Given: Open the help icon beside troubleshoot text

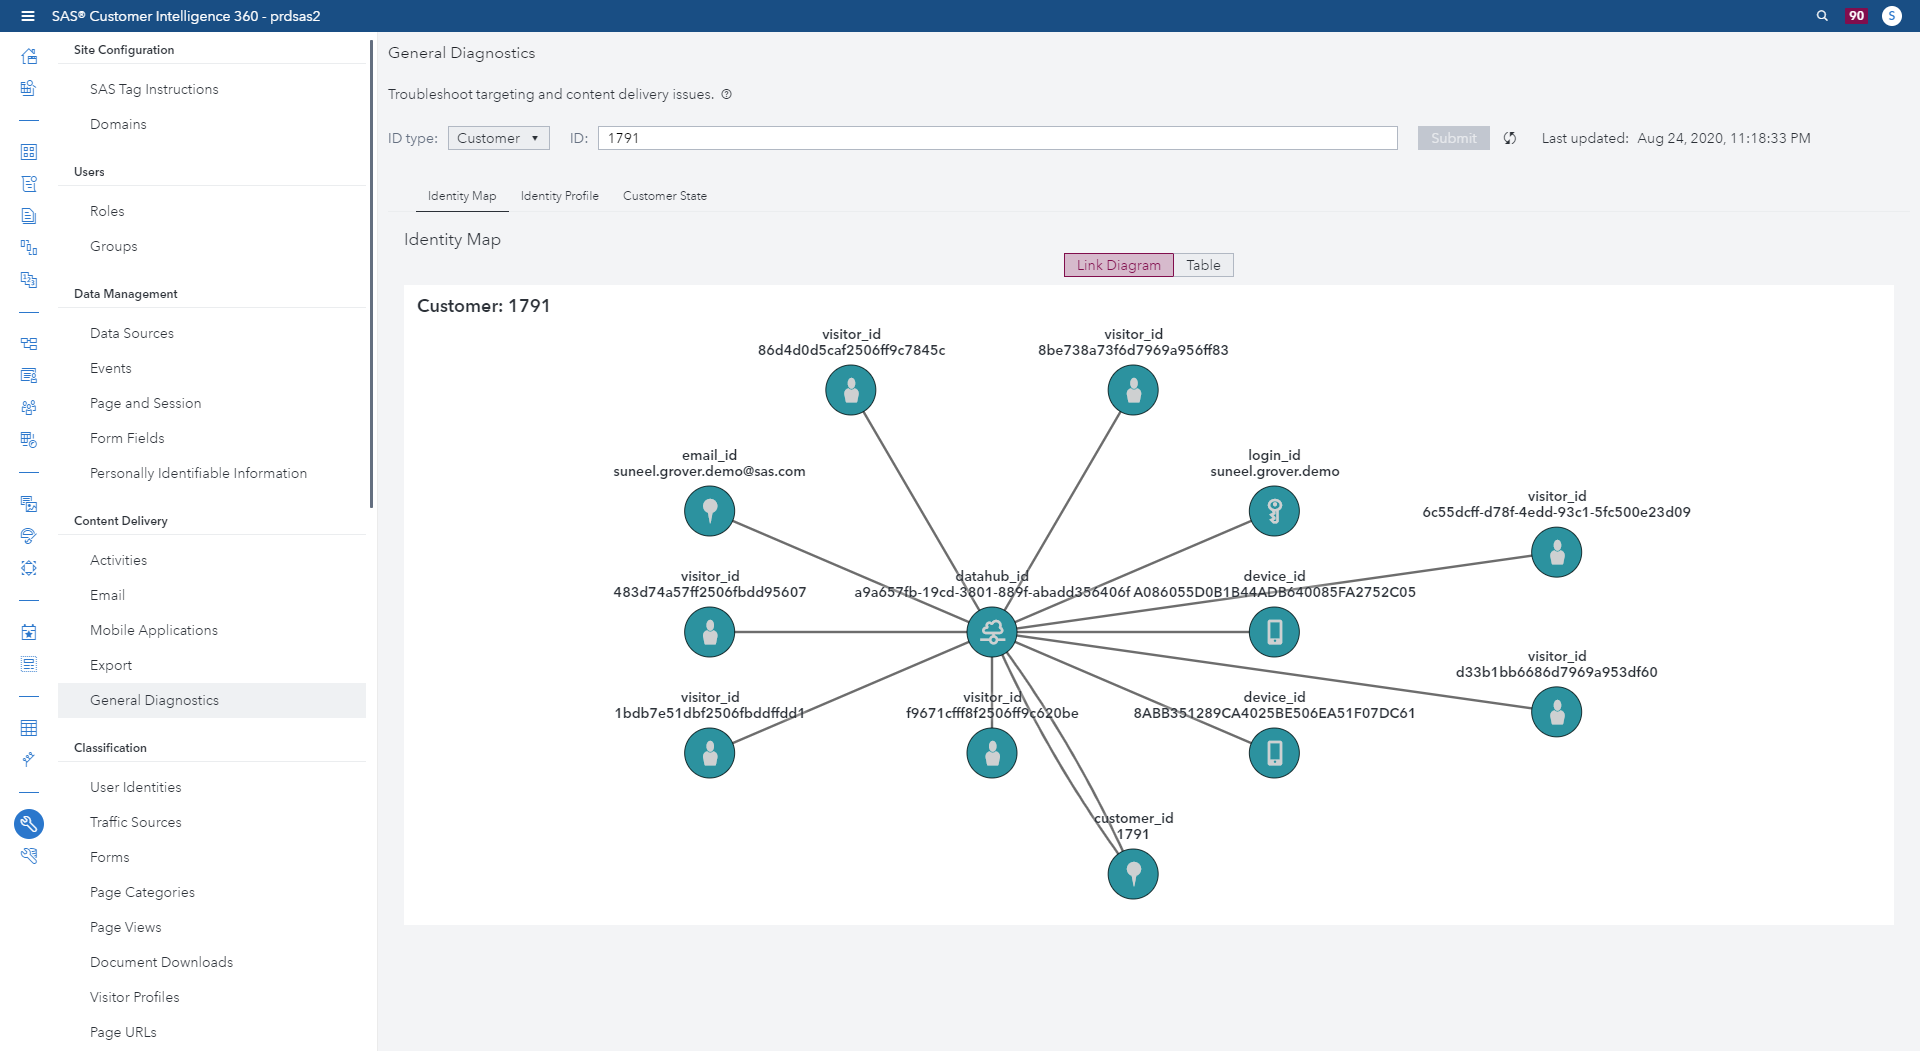Looking at the screenshot, I should (x=727, y=93).
